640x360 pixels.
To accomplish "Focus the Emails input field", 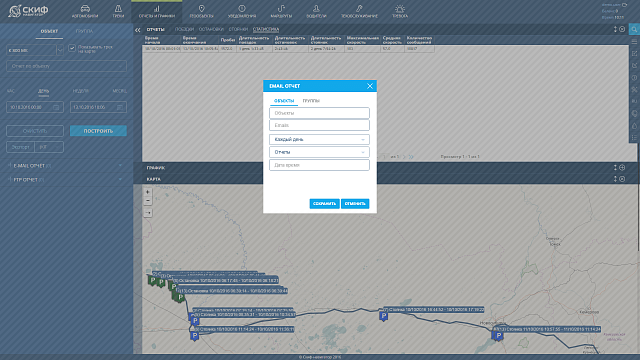I will [319, 125].
